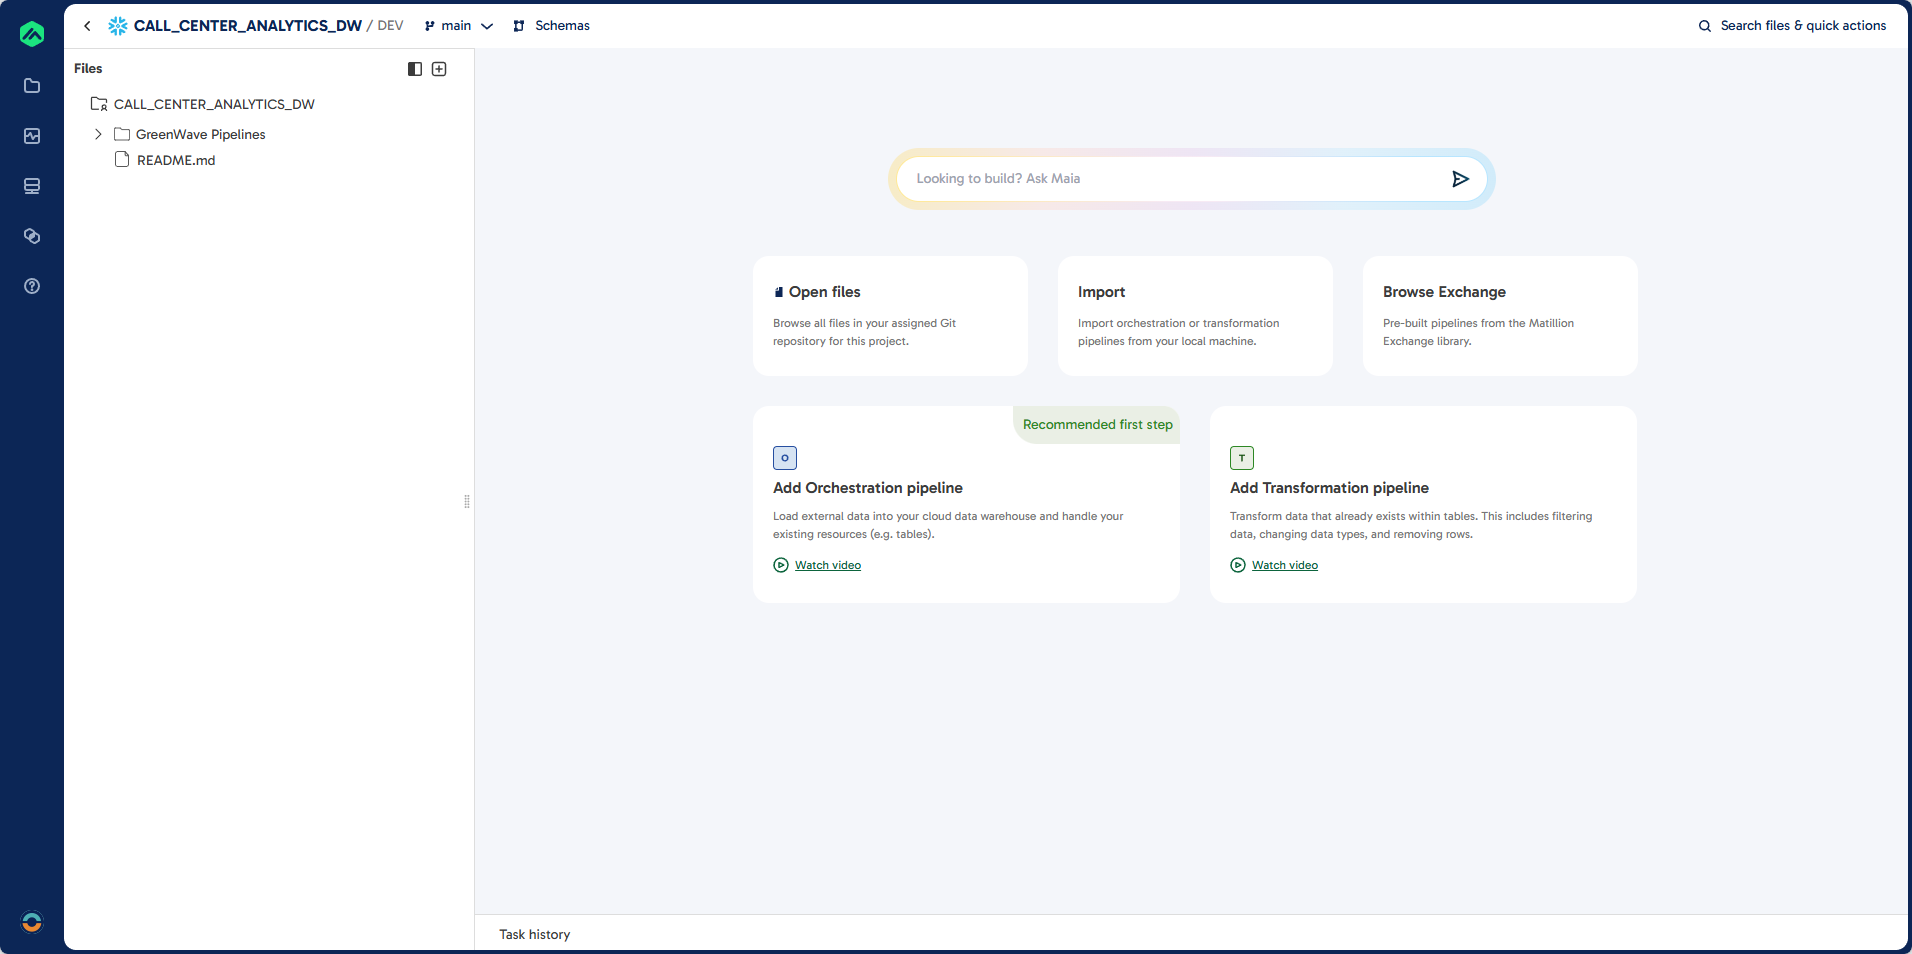This screenshot has width=1912, height=954.
Task: Watch video for Transformation pipeline
Action: click(1284, 565)
